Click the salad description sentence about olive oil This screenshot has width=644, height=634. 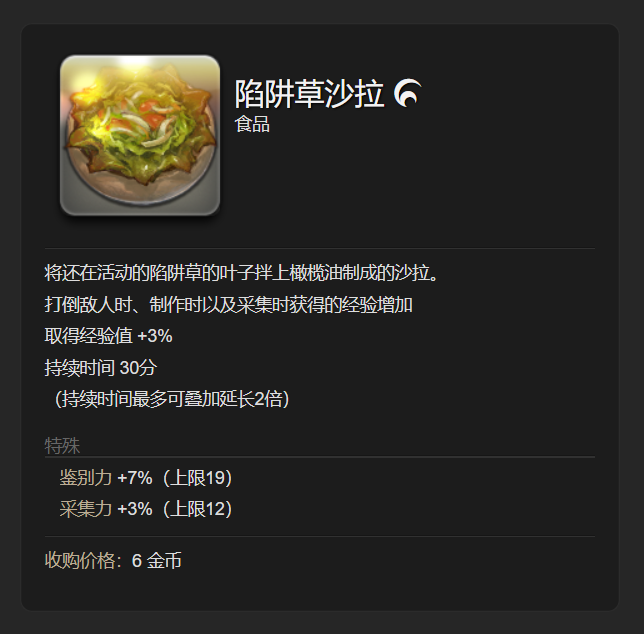[241, 273]
